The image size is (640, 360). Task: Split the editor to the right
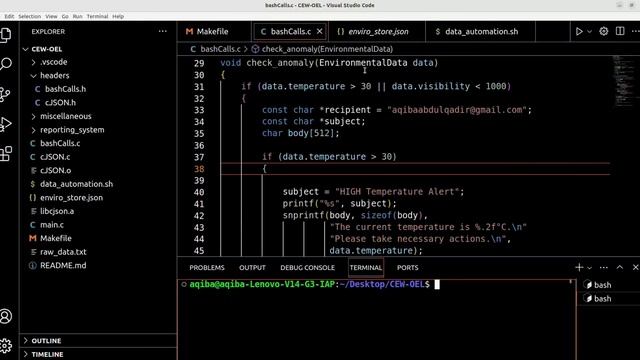click(x=620, y=31)
